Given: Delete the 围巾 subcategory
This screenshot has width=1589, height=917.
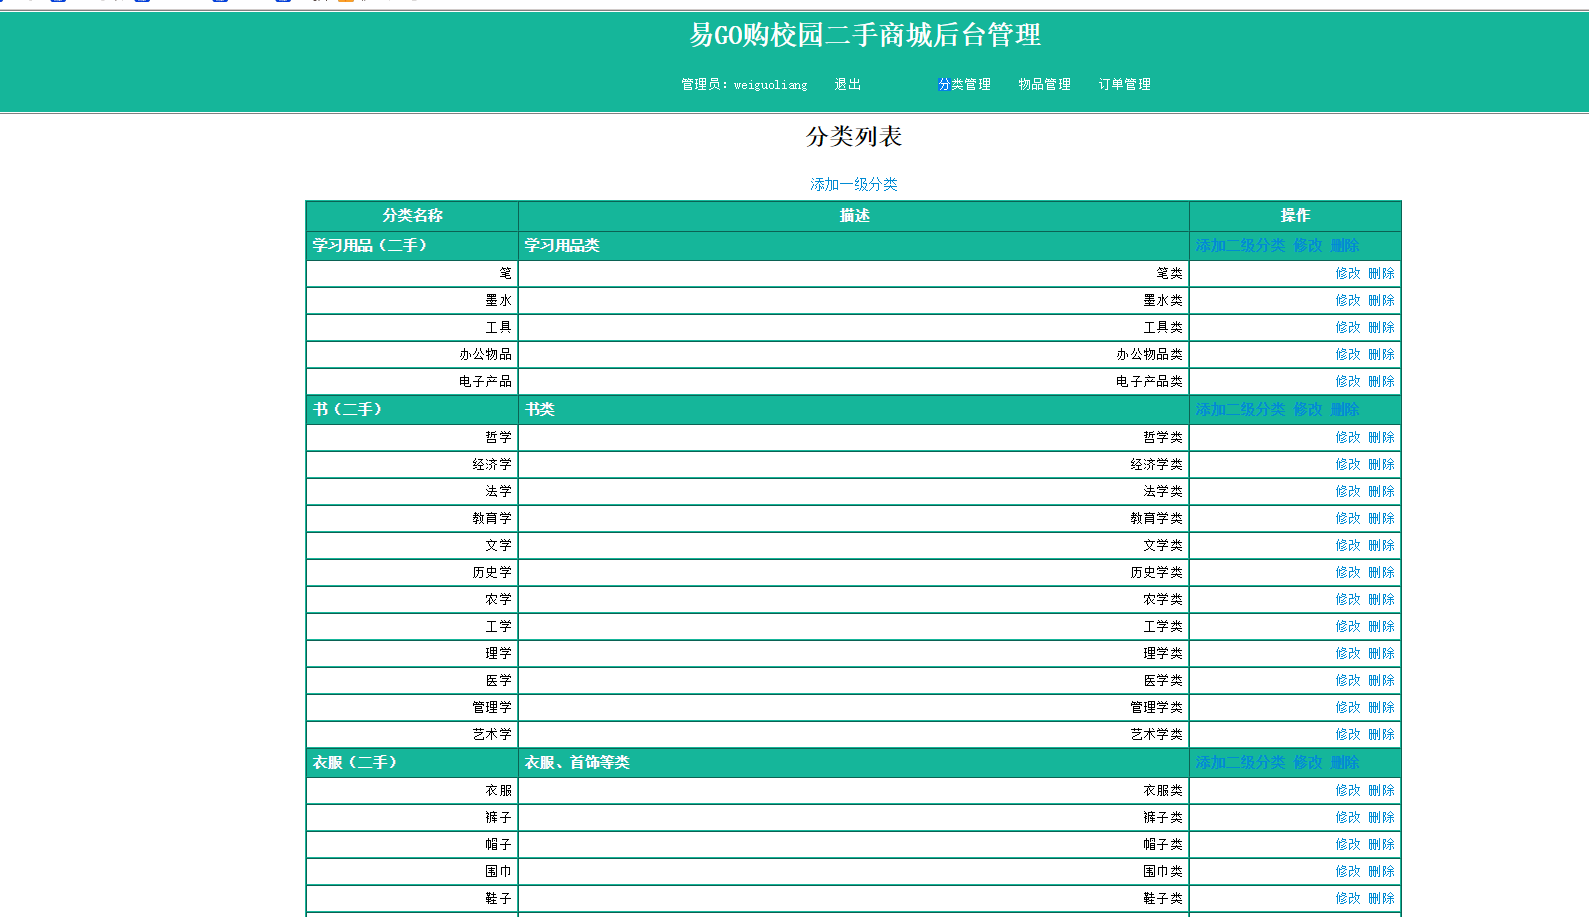Looking at the screenshot, I should click(1381, 872).
